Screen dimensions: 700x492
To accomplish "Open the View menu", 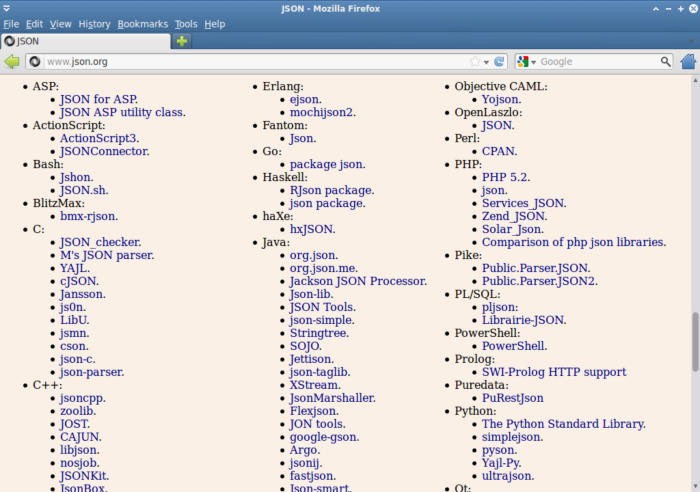I will click(x=60, y=24).
